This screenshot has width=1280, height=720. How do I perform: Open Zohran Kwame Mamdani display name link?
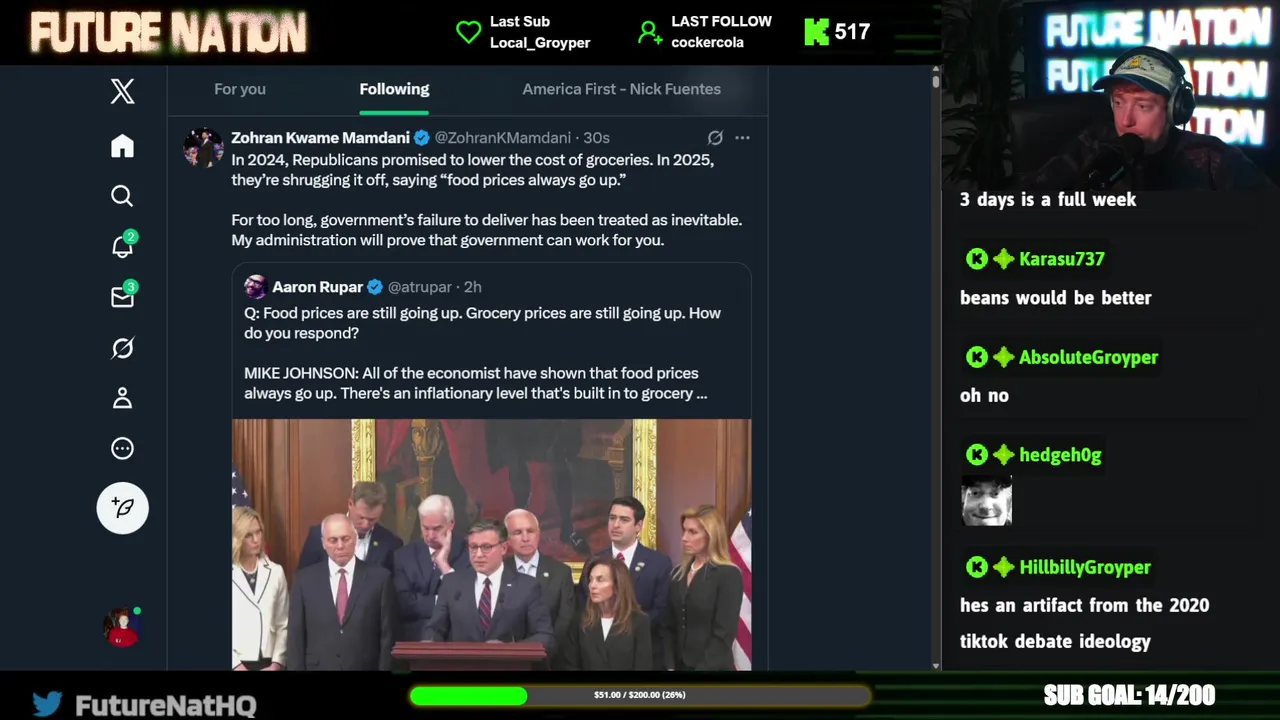[x=320, y=138]
